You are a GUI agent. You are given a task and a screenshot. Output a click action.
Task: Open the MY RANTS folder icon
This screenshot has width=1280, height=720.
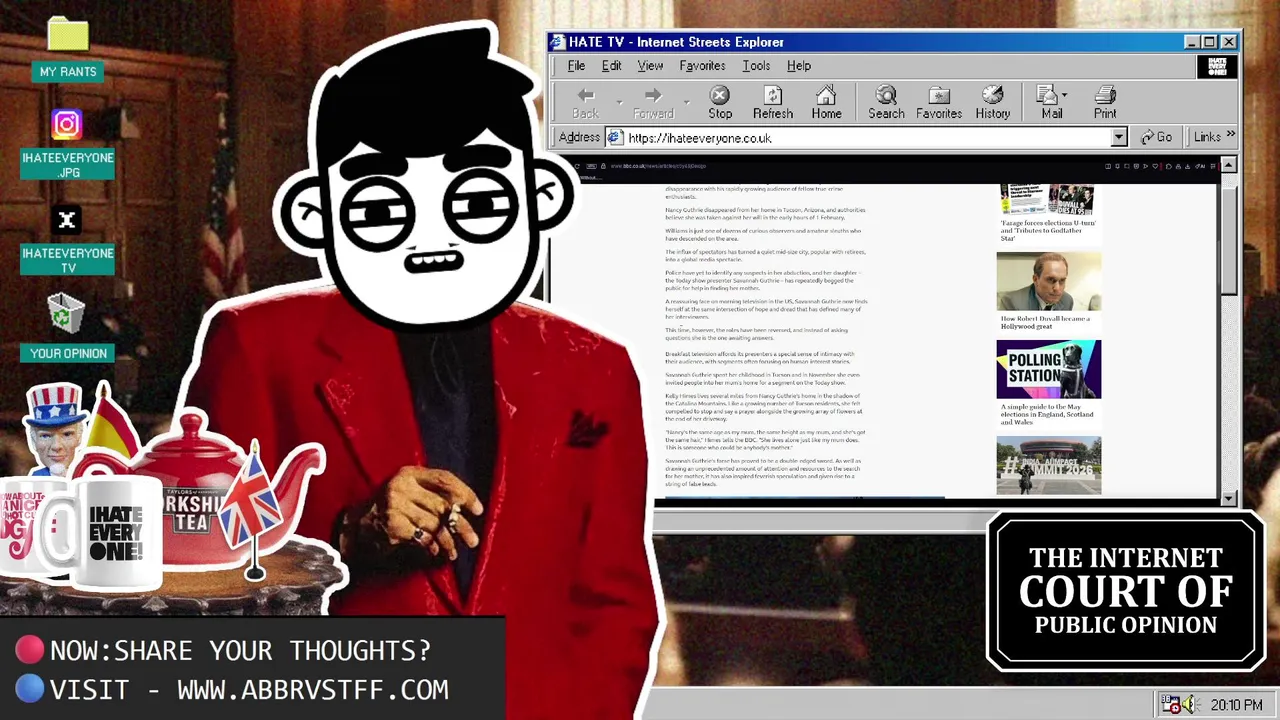pyautogui.click(x=68, y=36)
